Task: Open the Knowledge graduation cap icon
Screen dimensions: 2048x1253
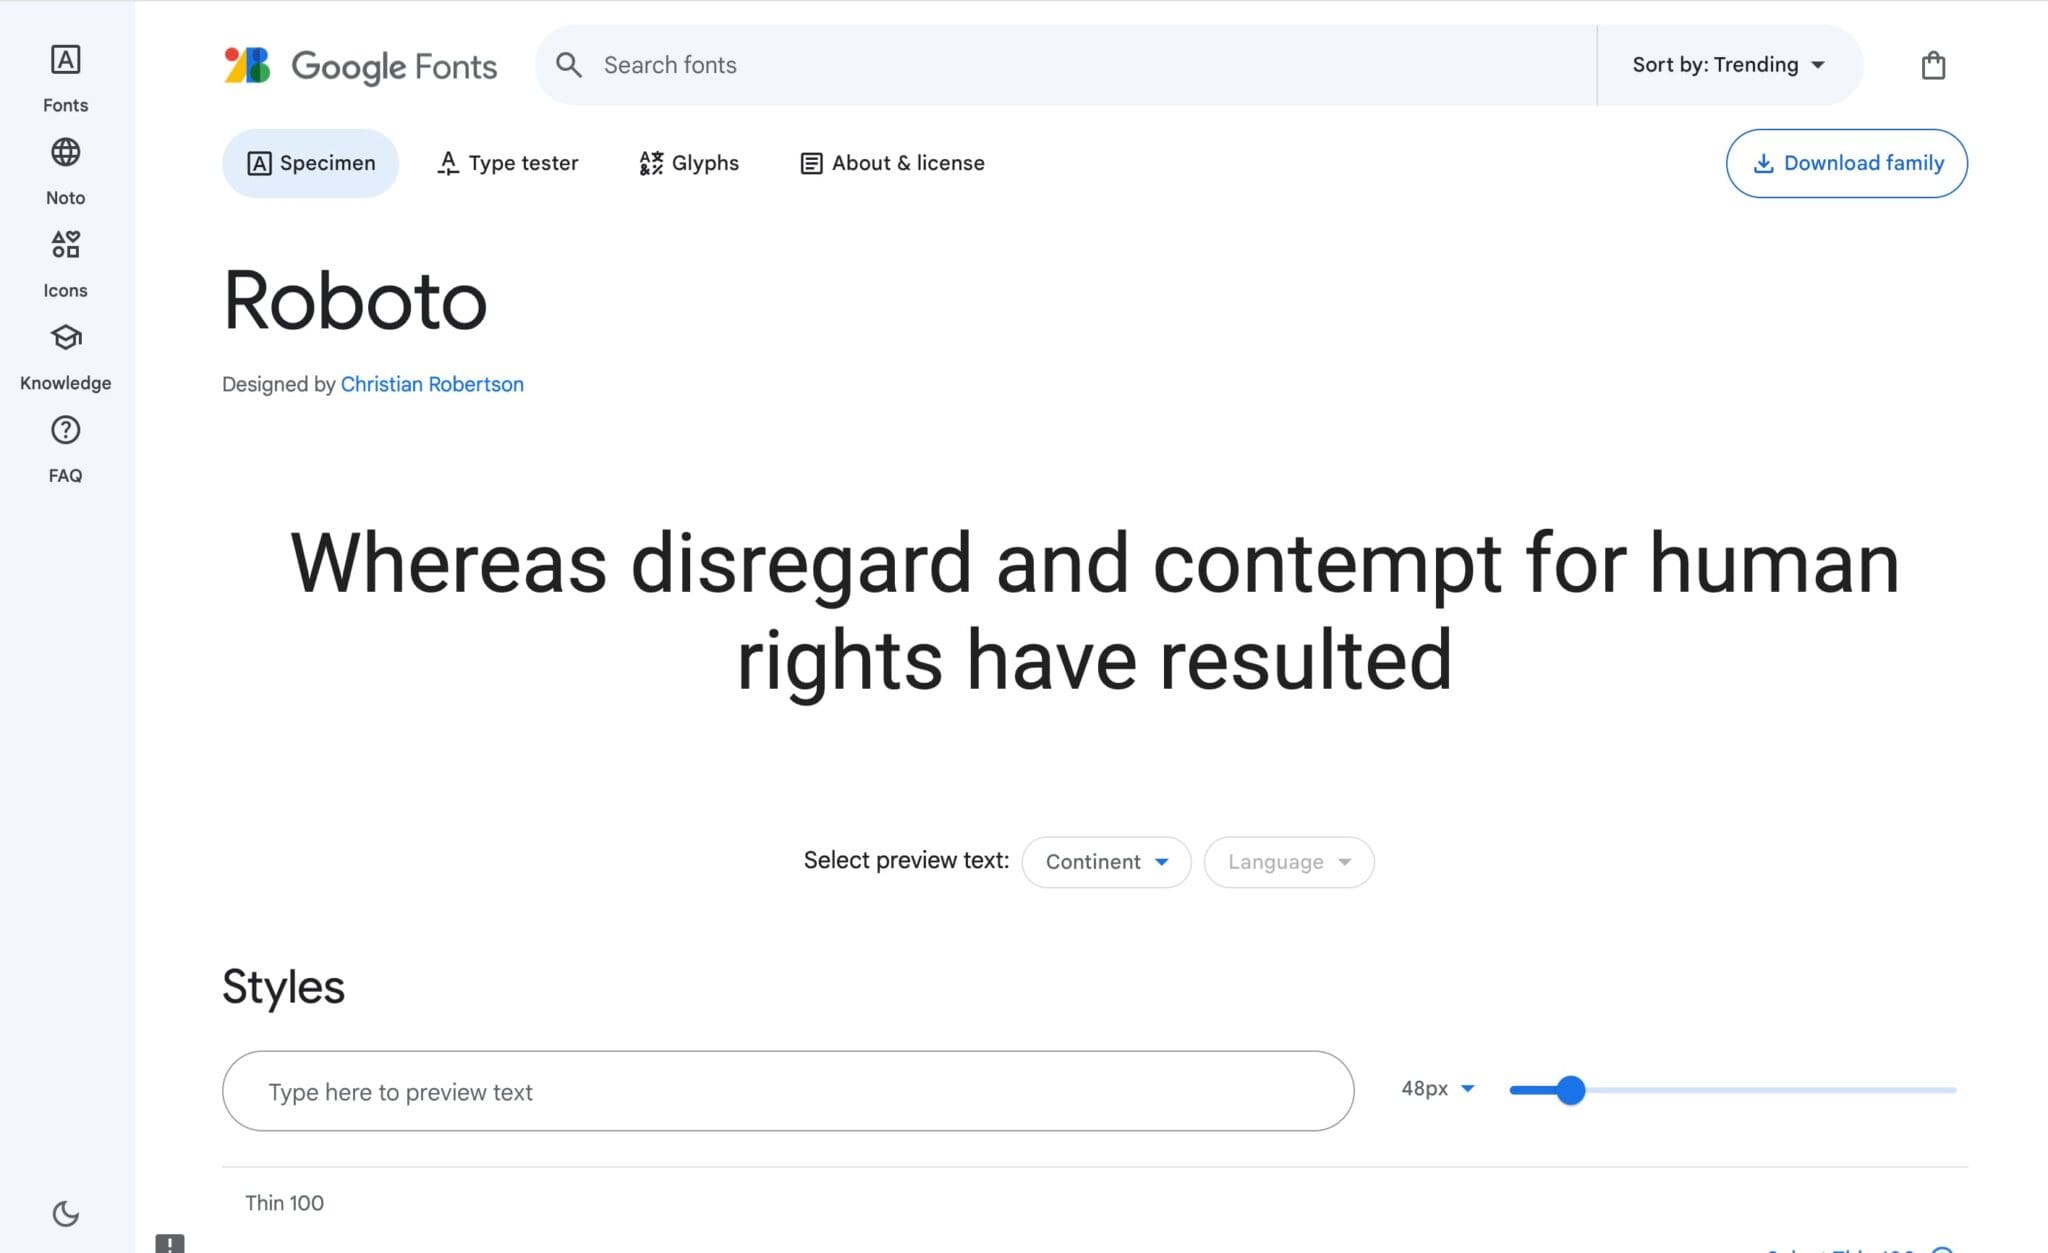Action: [65, 338]
